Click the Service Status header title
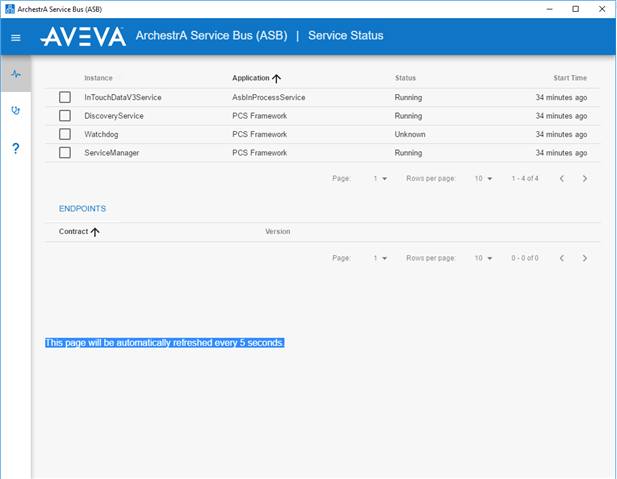617x479 pixels. (345, 35)
